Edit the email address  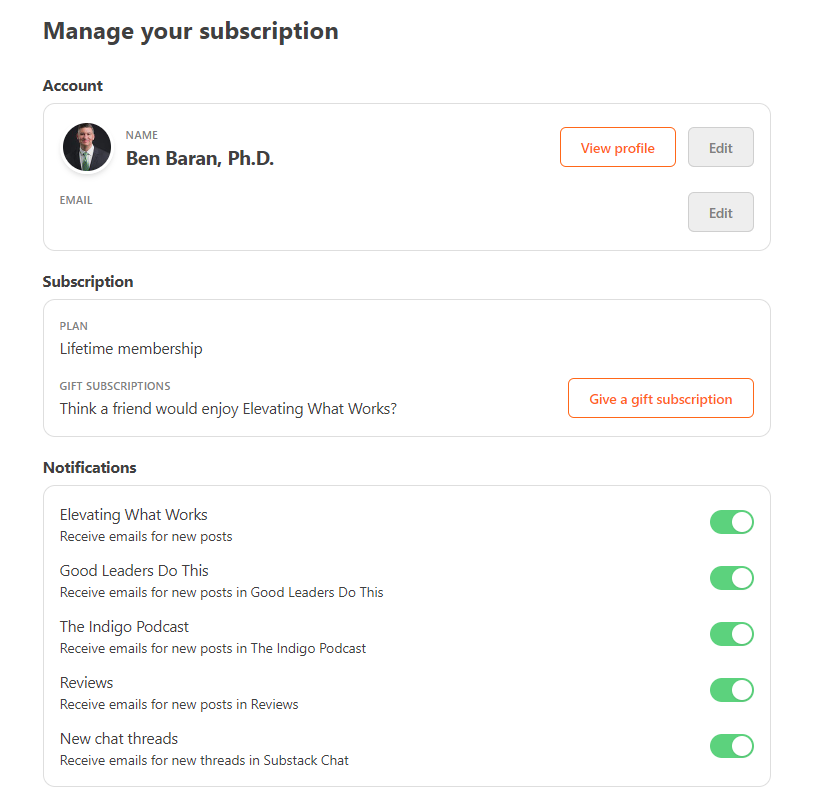pyautogui.click(x=720, y=212)
